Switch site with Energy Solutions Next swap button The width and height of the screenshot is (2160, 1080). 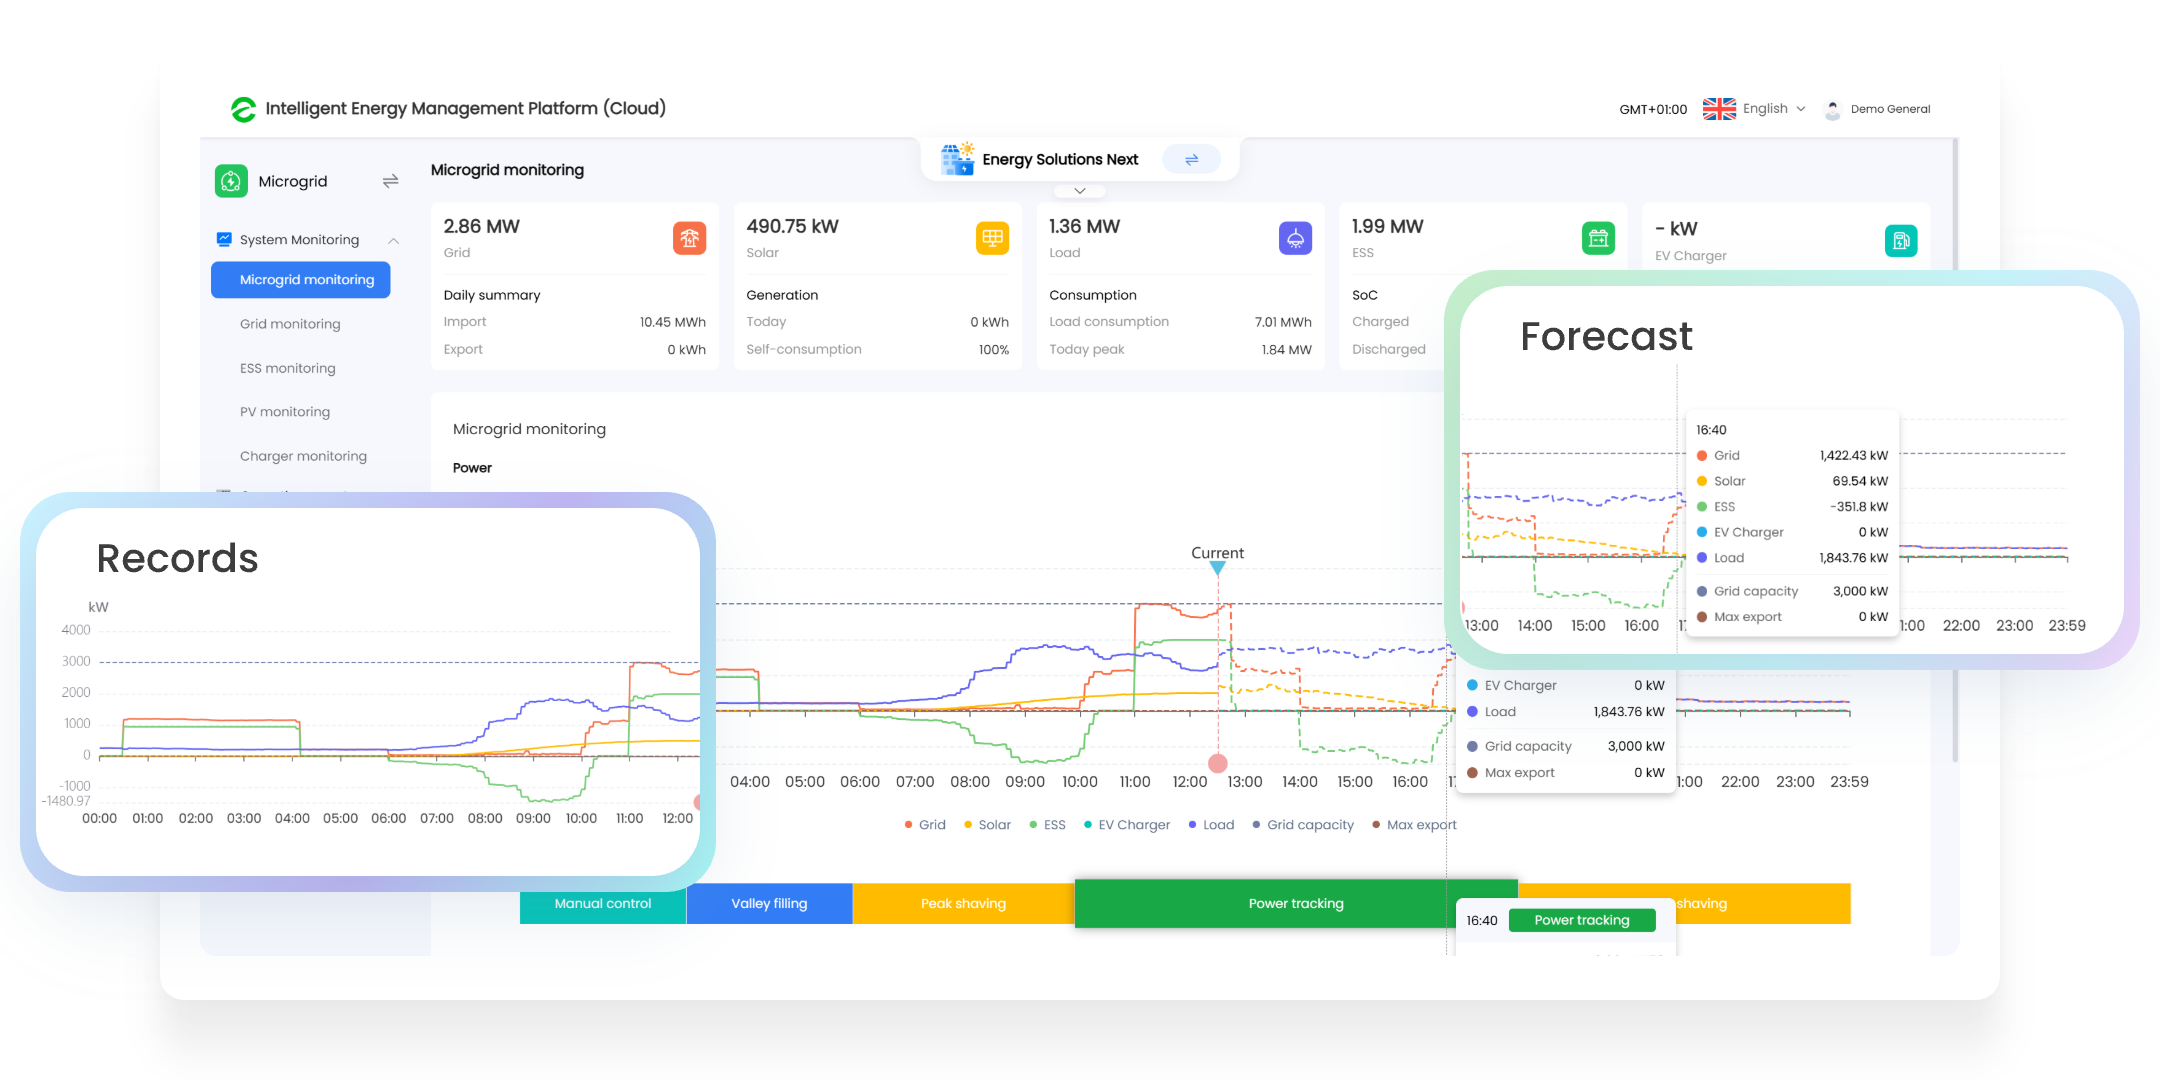pyautogui.click(x=1191, y=159)
